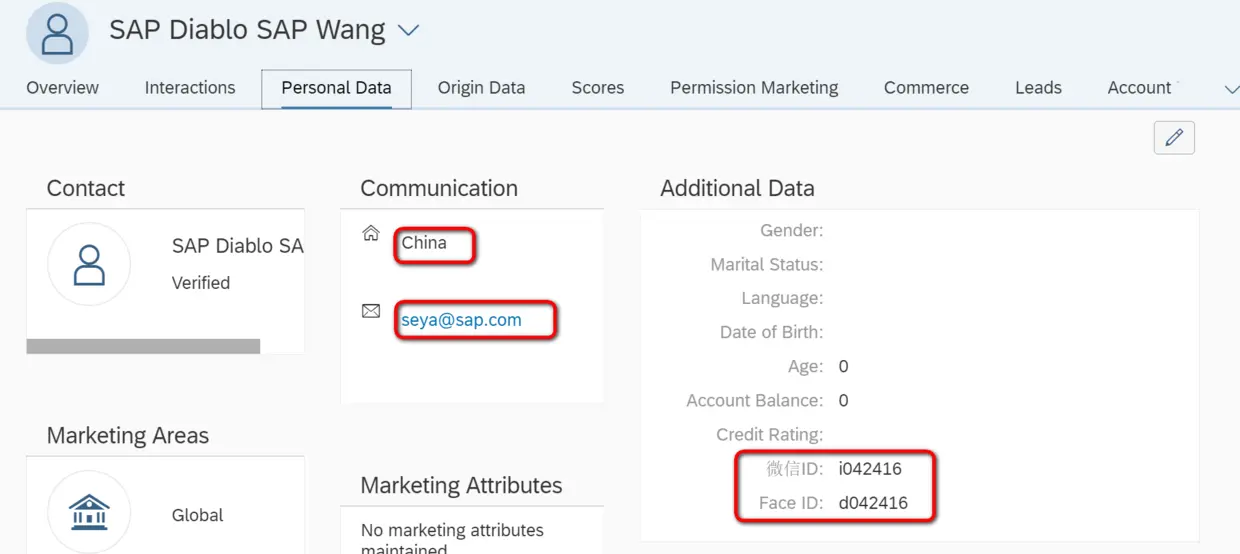This screenshot has width=1240, height=554.
Task: Open the Scores tab
Action: coord(598,88)
